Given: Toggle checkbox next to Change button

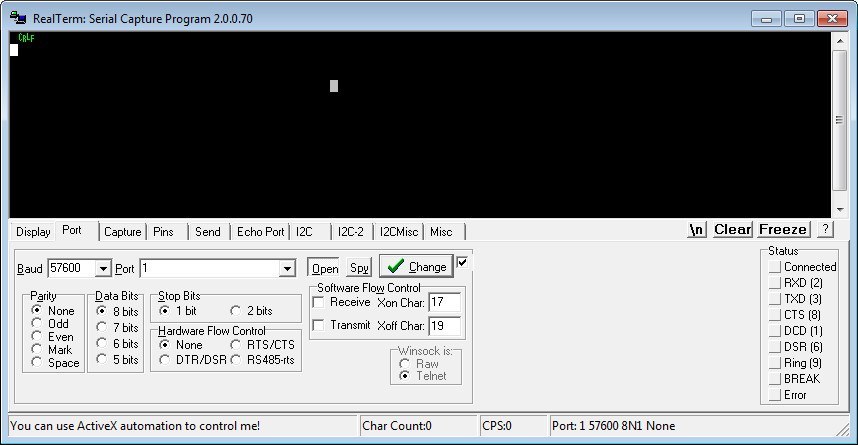Looking at the screenshot, I should [x=462, y=262].
